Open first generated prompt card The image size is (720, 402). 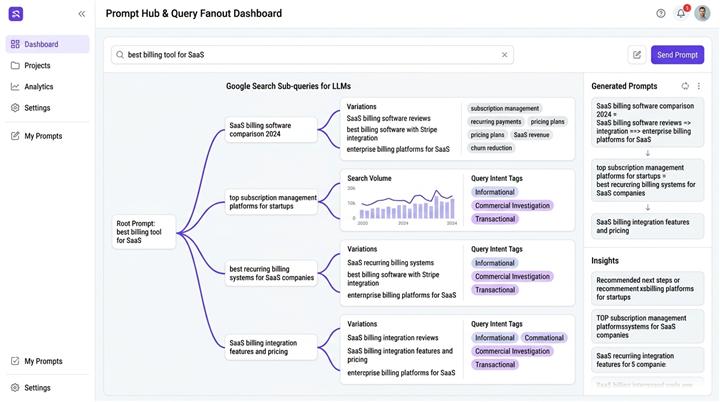coord(647,123)
